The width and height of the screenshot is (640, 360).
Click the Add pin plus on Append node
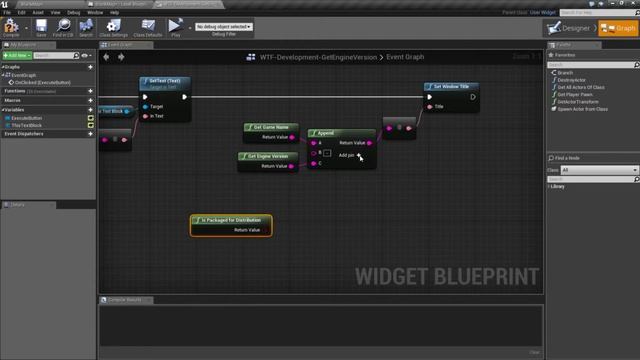(x=359, y=155)
